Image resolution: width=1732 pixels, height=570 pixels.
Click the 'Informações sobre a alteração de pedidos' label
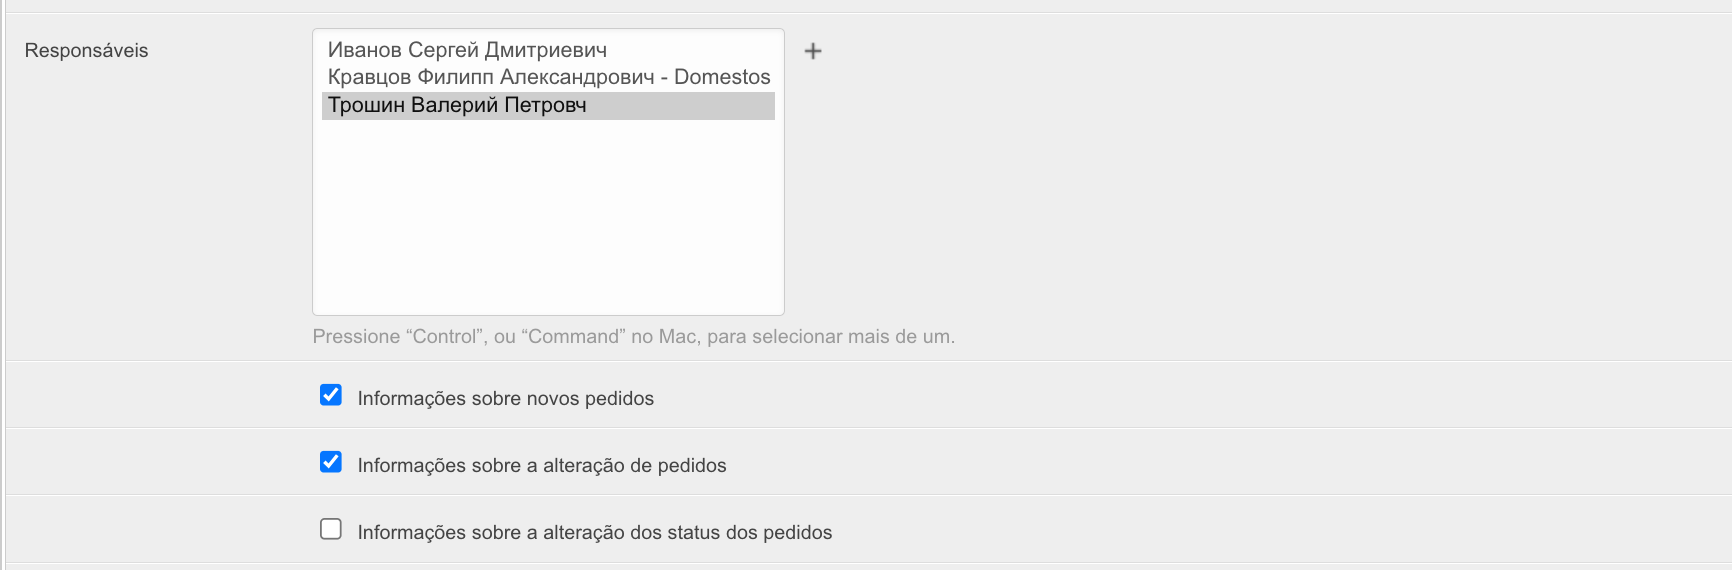coord(541,465)
